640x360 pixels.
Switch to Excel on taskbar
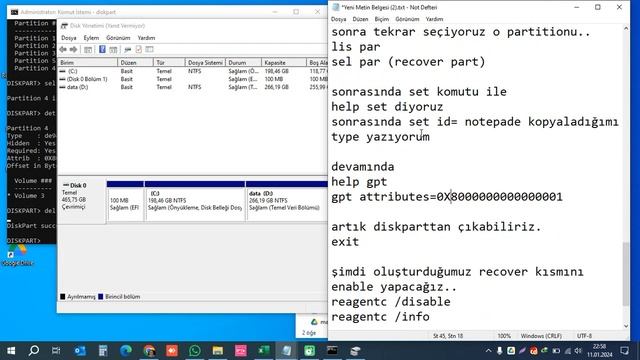tap(264, 351)
